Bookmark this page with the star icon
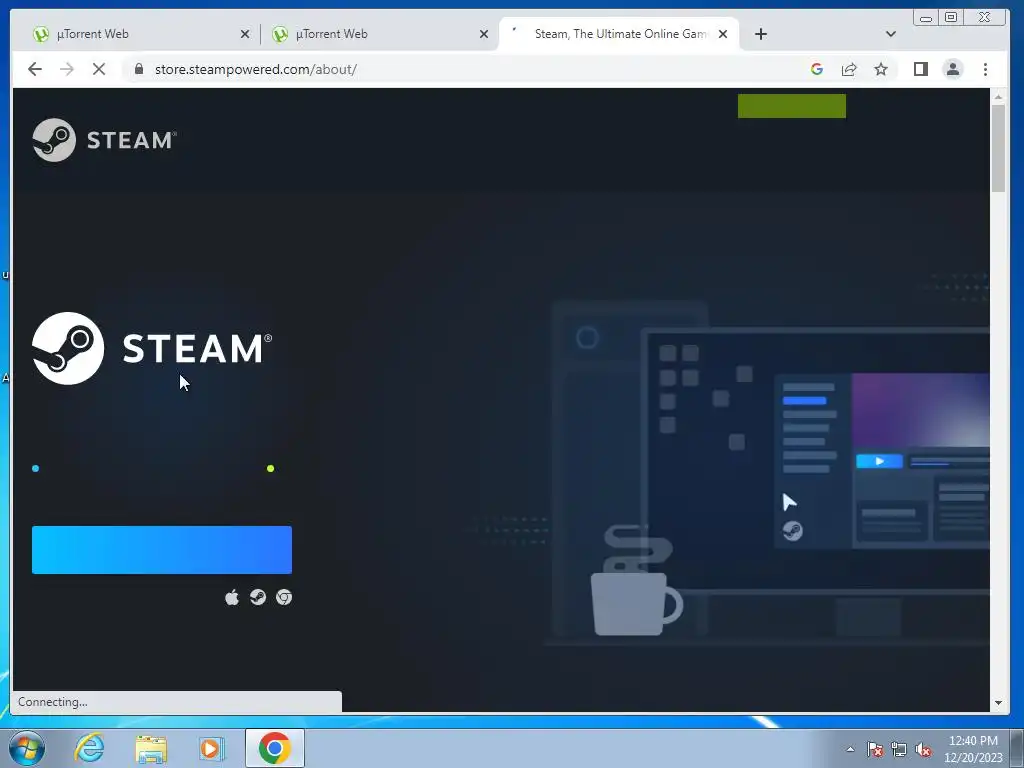The image size is (1024, 768). pyautogui.click(x=881, y=69)
